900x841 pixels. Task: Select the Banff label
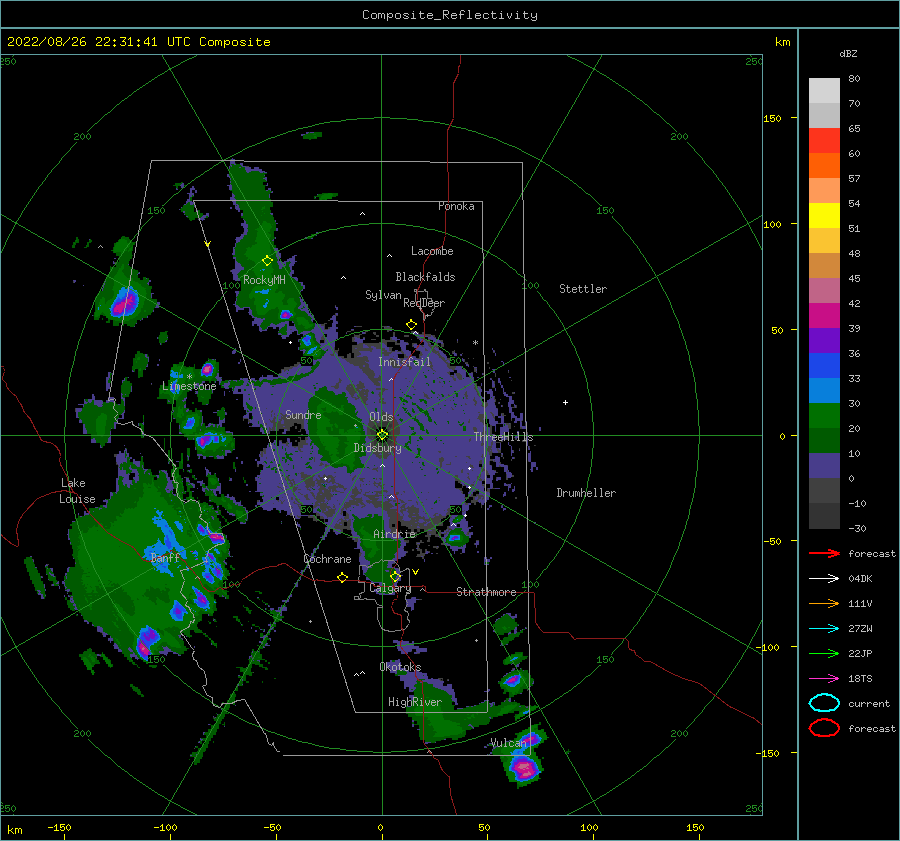point(165,557)
